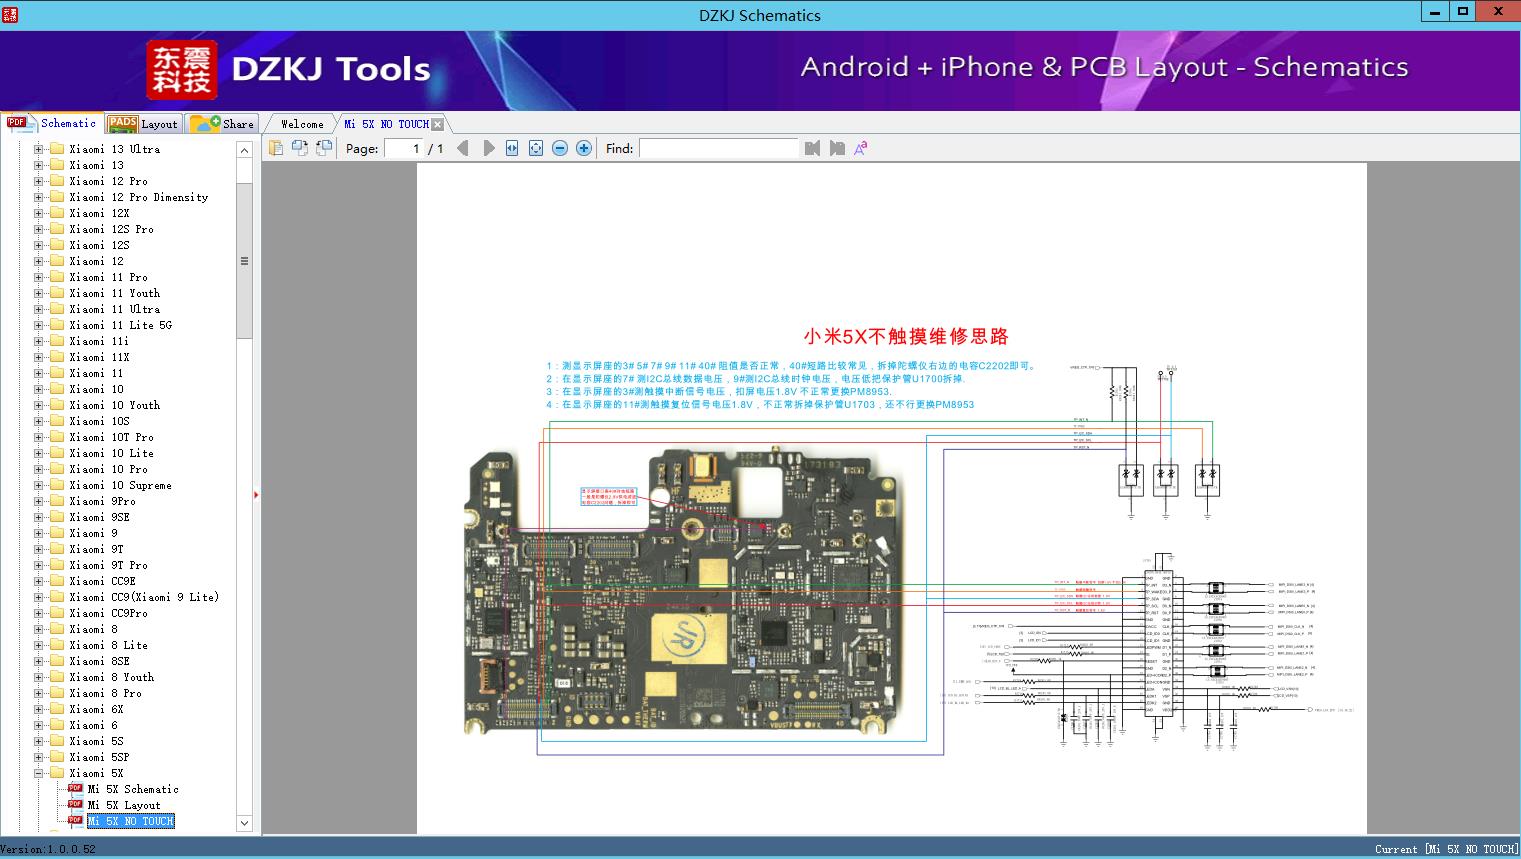1521x859 pixels.
Task: Click the folder icon for Xiaomi 8 Youth
Action: point(57,677)
